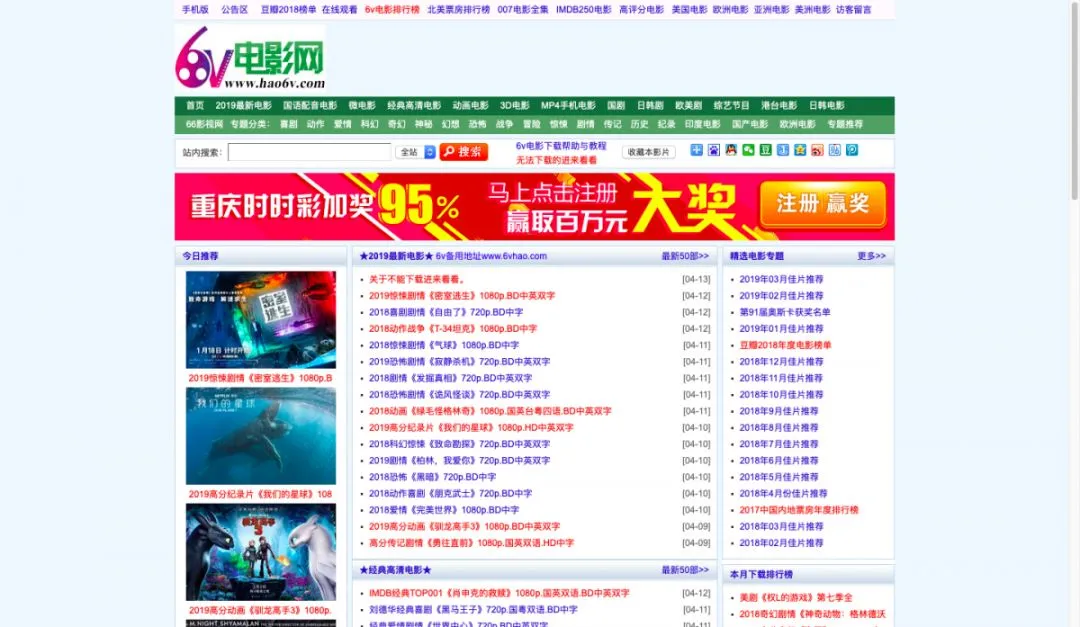1080x627 pixels.
Task: Open 美剧《权L的游戏》第七季全 link
Action: pos(796,597)
